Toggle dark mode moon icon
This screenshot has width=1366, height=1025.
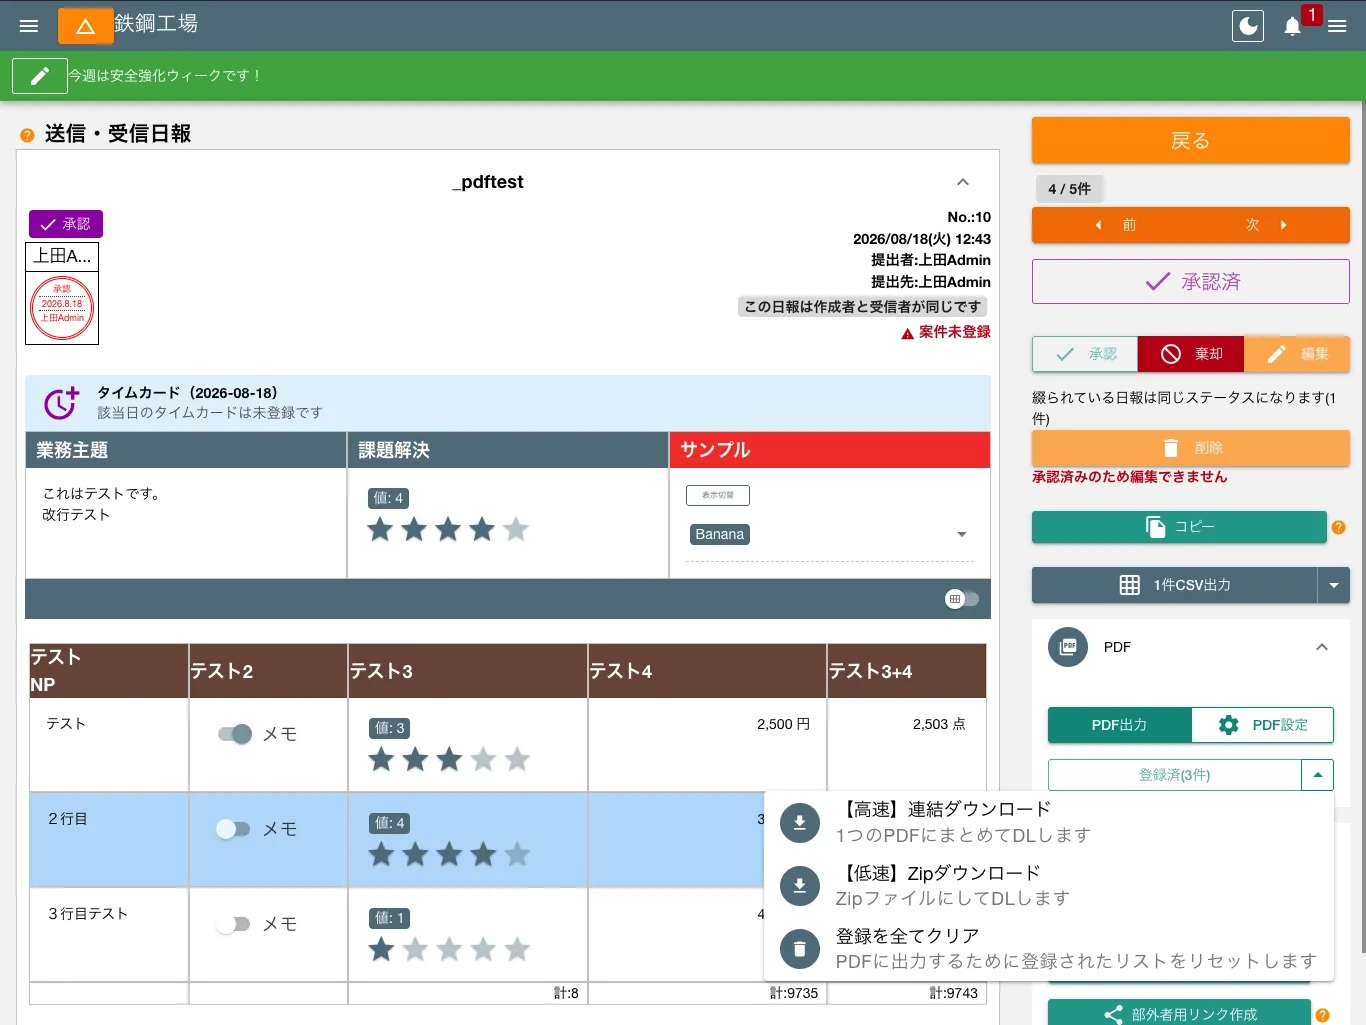coord(1248,26)
